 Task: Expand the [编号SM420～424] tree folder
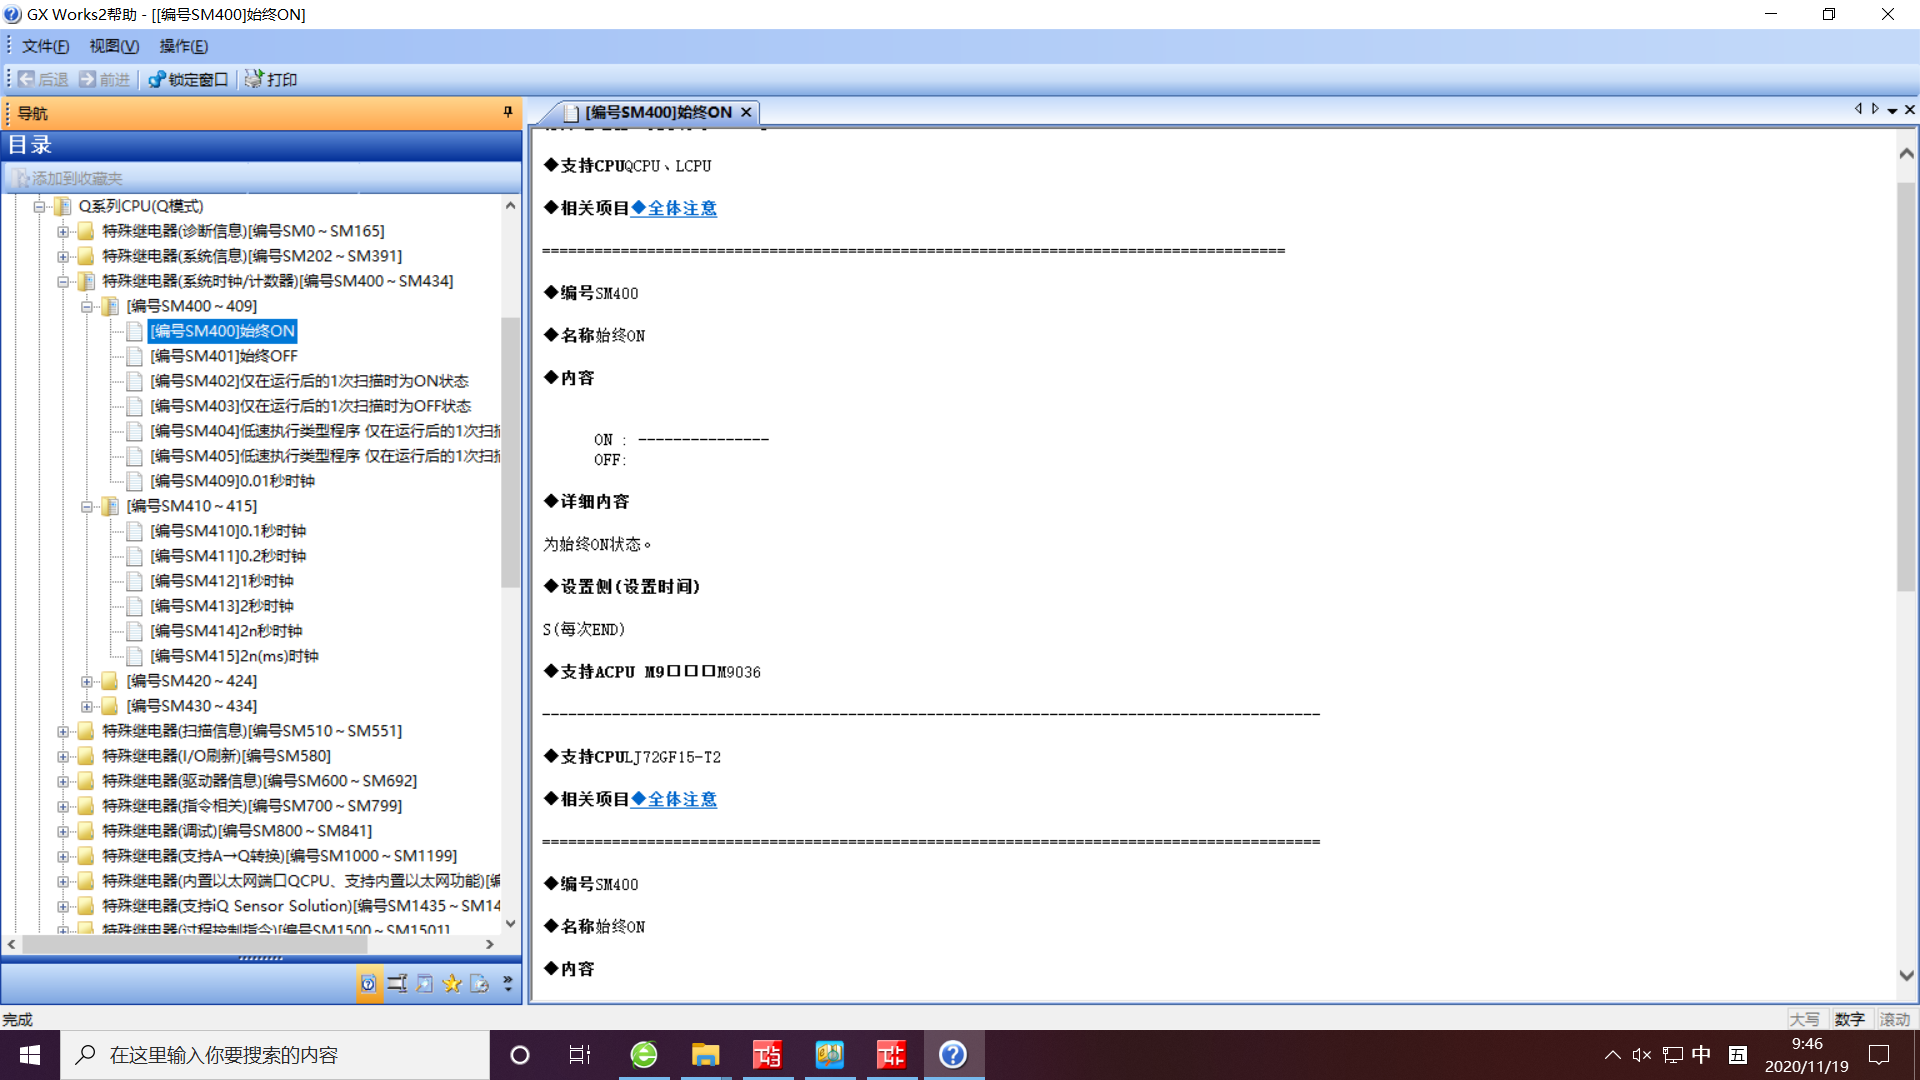tap(87, 681)
